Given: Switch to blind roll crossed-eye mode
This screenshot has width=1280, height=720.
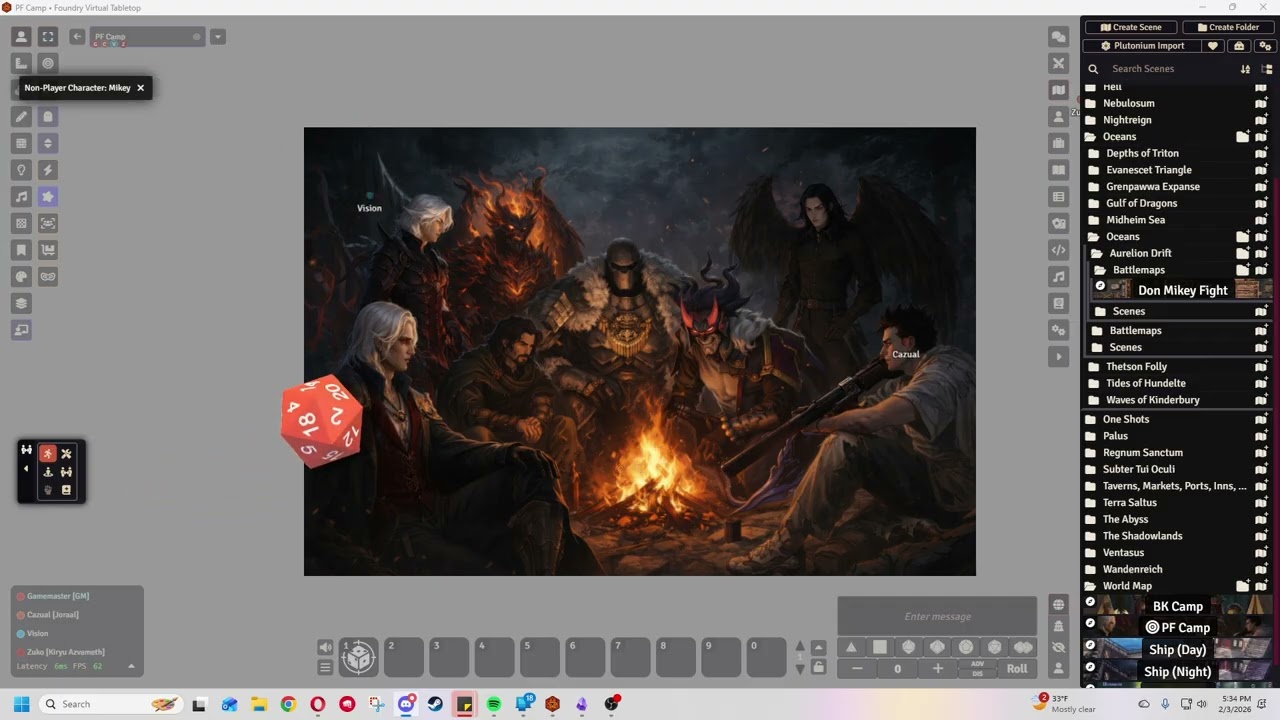Looking at the screenshot, I should pos(1058,647).
